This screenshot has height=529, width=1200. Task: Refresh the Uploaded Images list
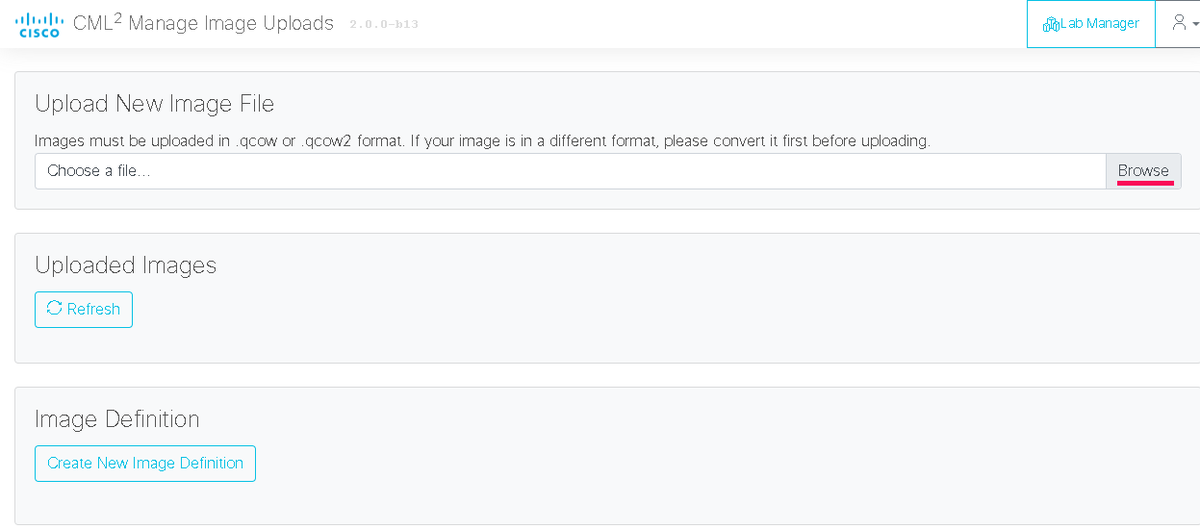tap(84, 309)
